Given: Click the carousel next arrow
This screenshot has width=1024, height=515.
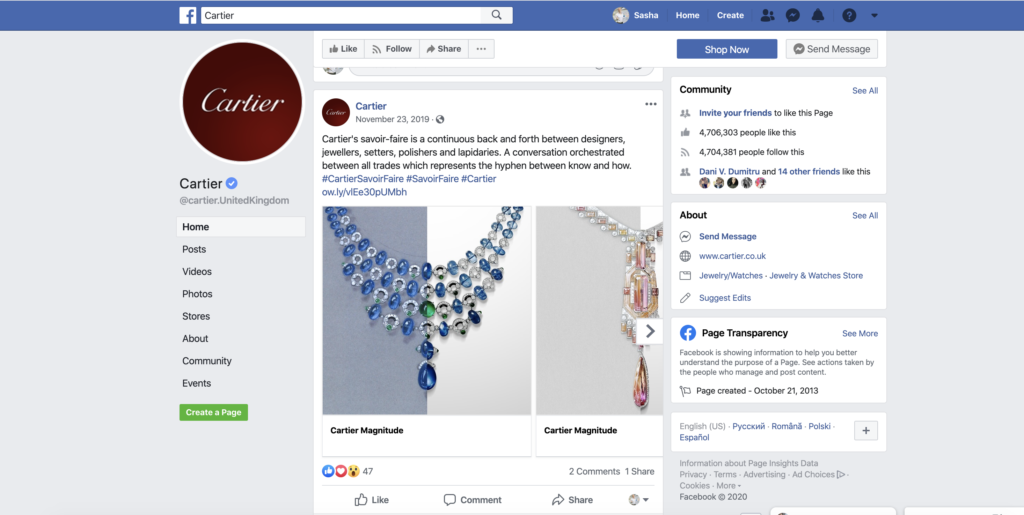Looking at the screenshot, I should [x=650, y=332].
